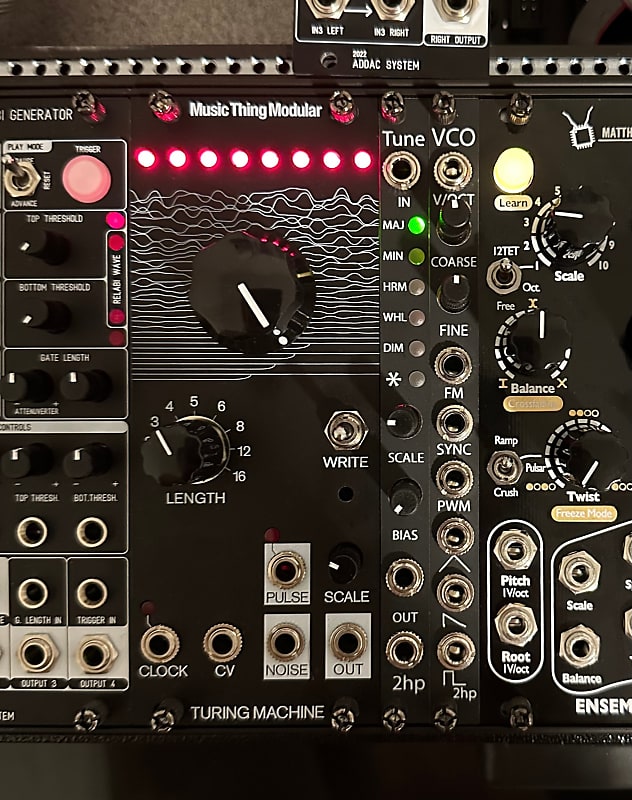632x800 pixels.
Task: Turn the large Turing Machine probability knob
Action: (x=252, y=293)
